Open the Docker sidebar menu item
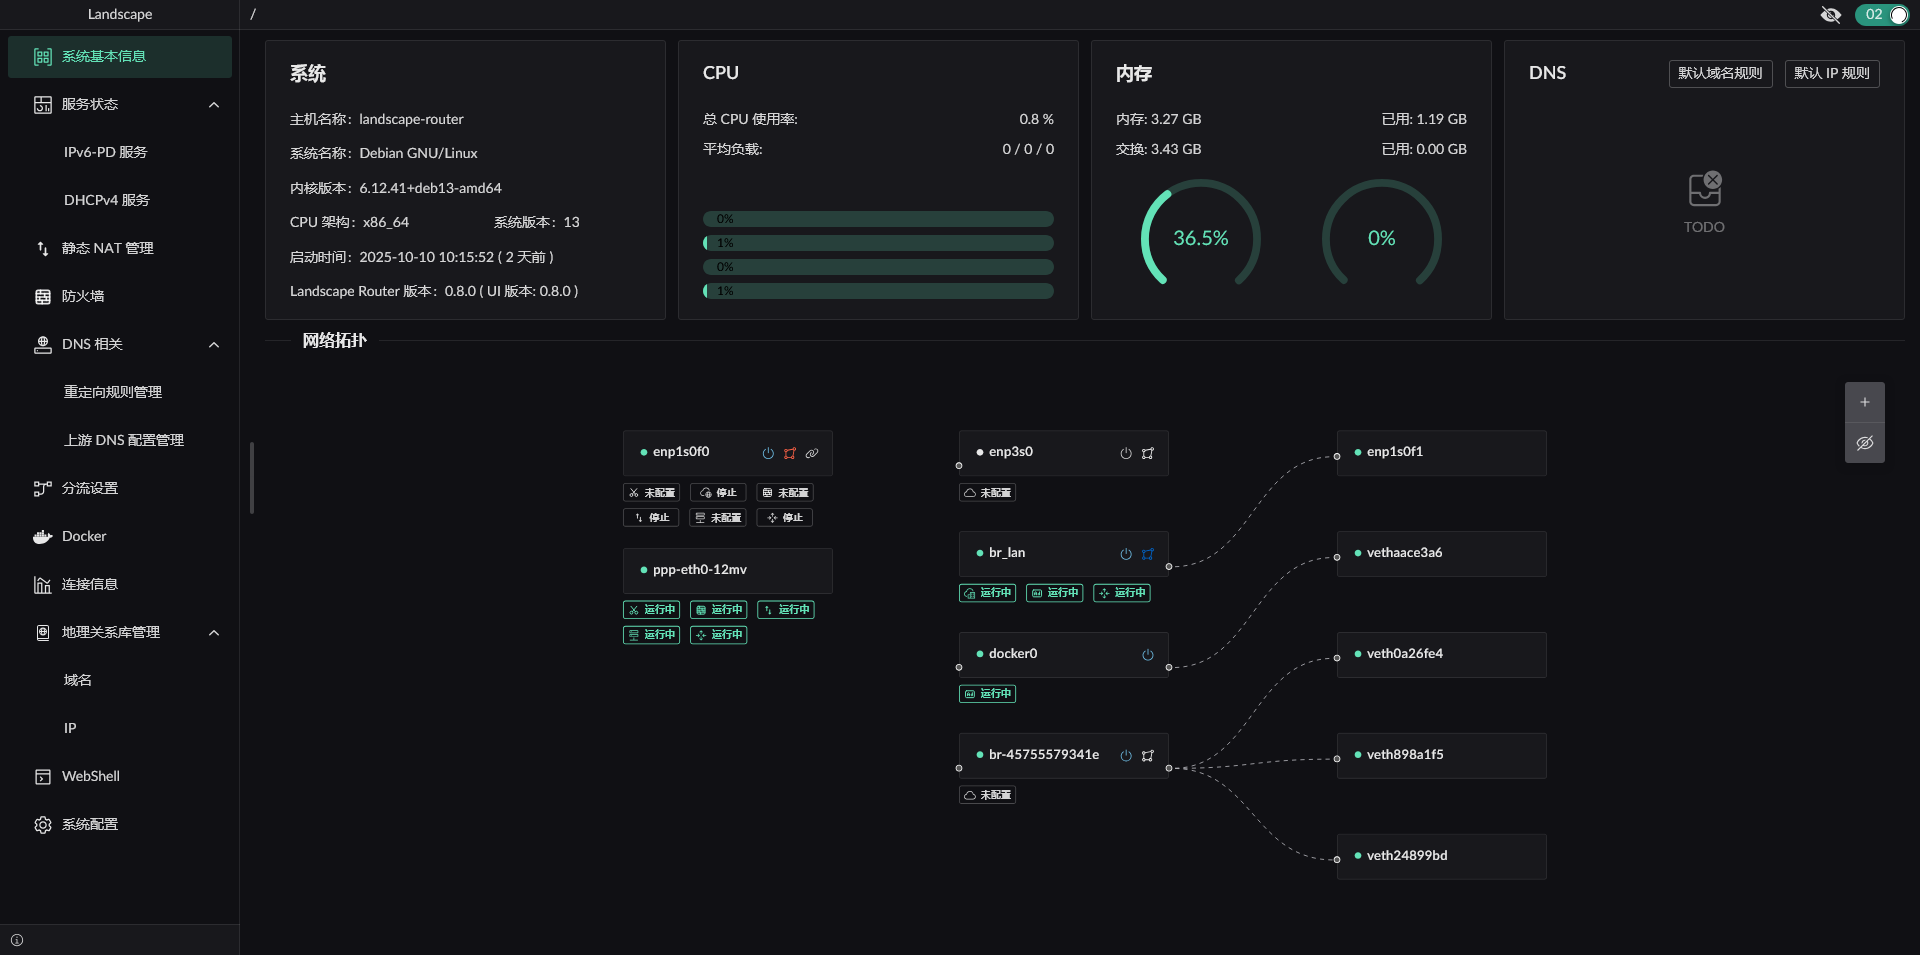 click(84, 536)
